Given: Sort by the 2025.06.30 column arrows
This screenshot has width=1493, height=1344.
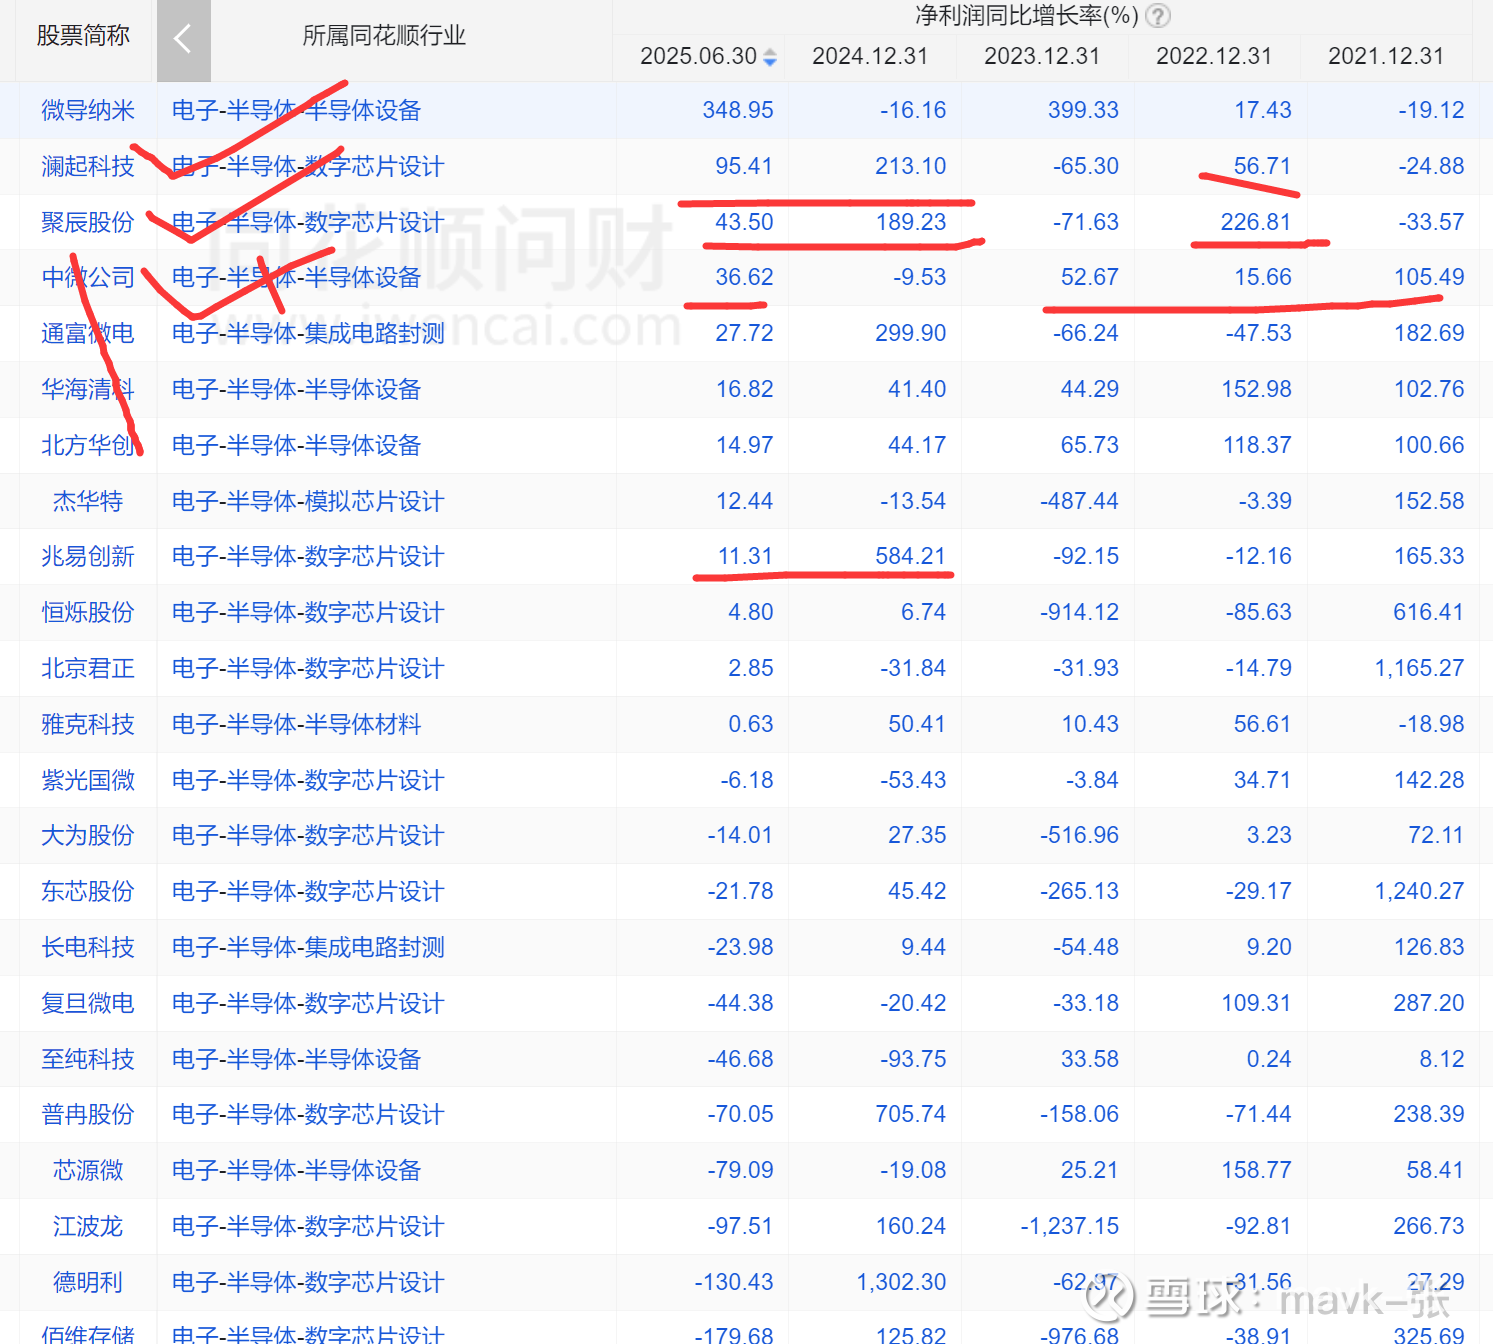Looking at the screenshot, I should [770, 57].
